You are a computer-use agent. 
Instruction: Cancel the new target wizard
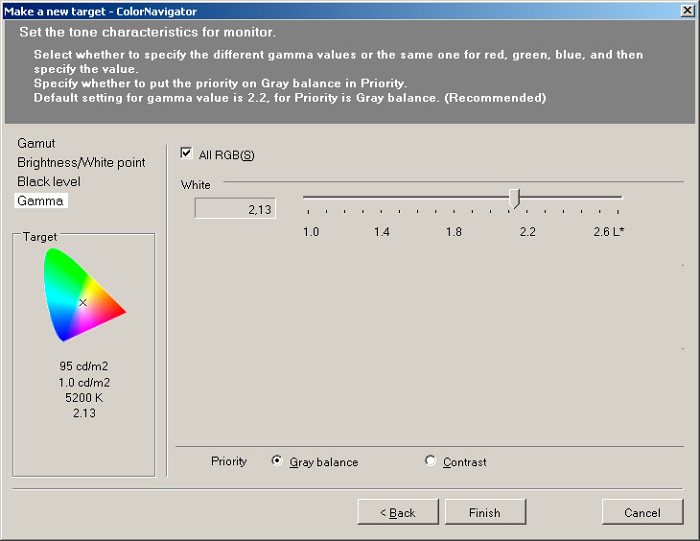tap(642, 512)
